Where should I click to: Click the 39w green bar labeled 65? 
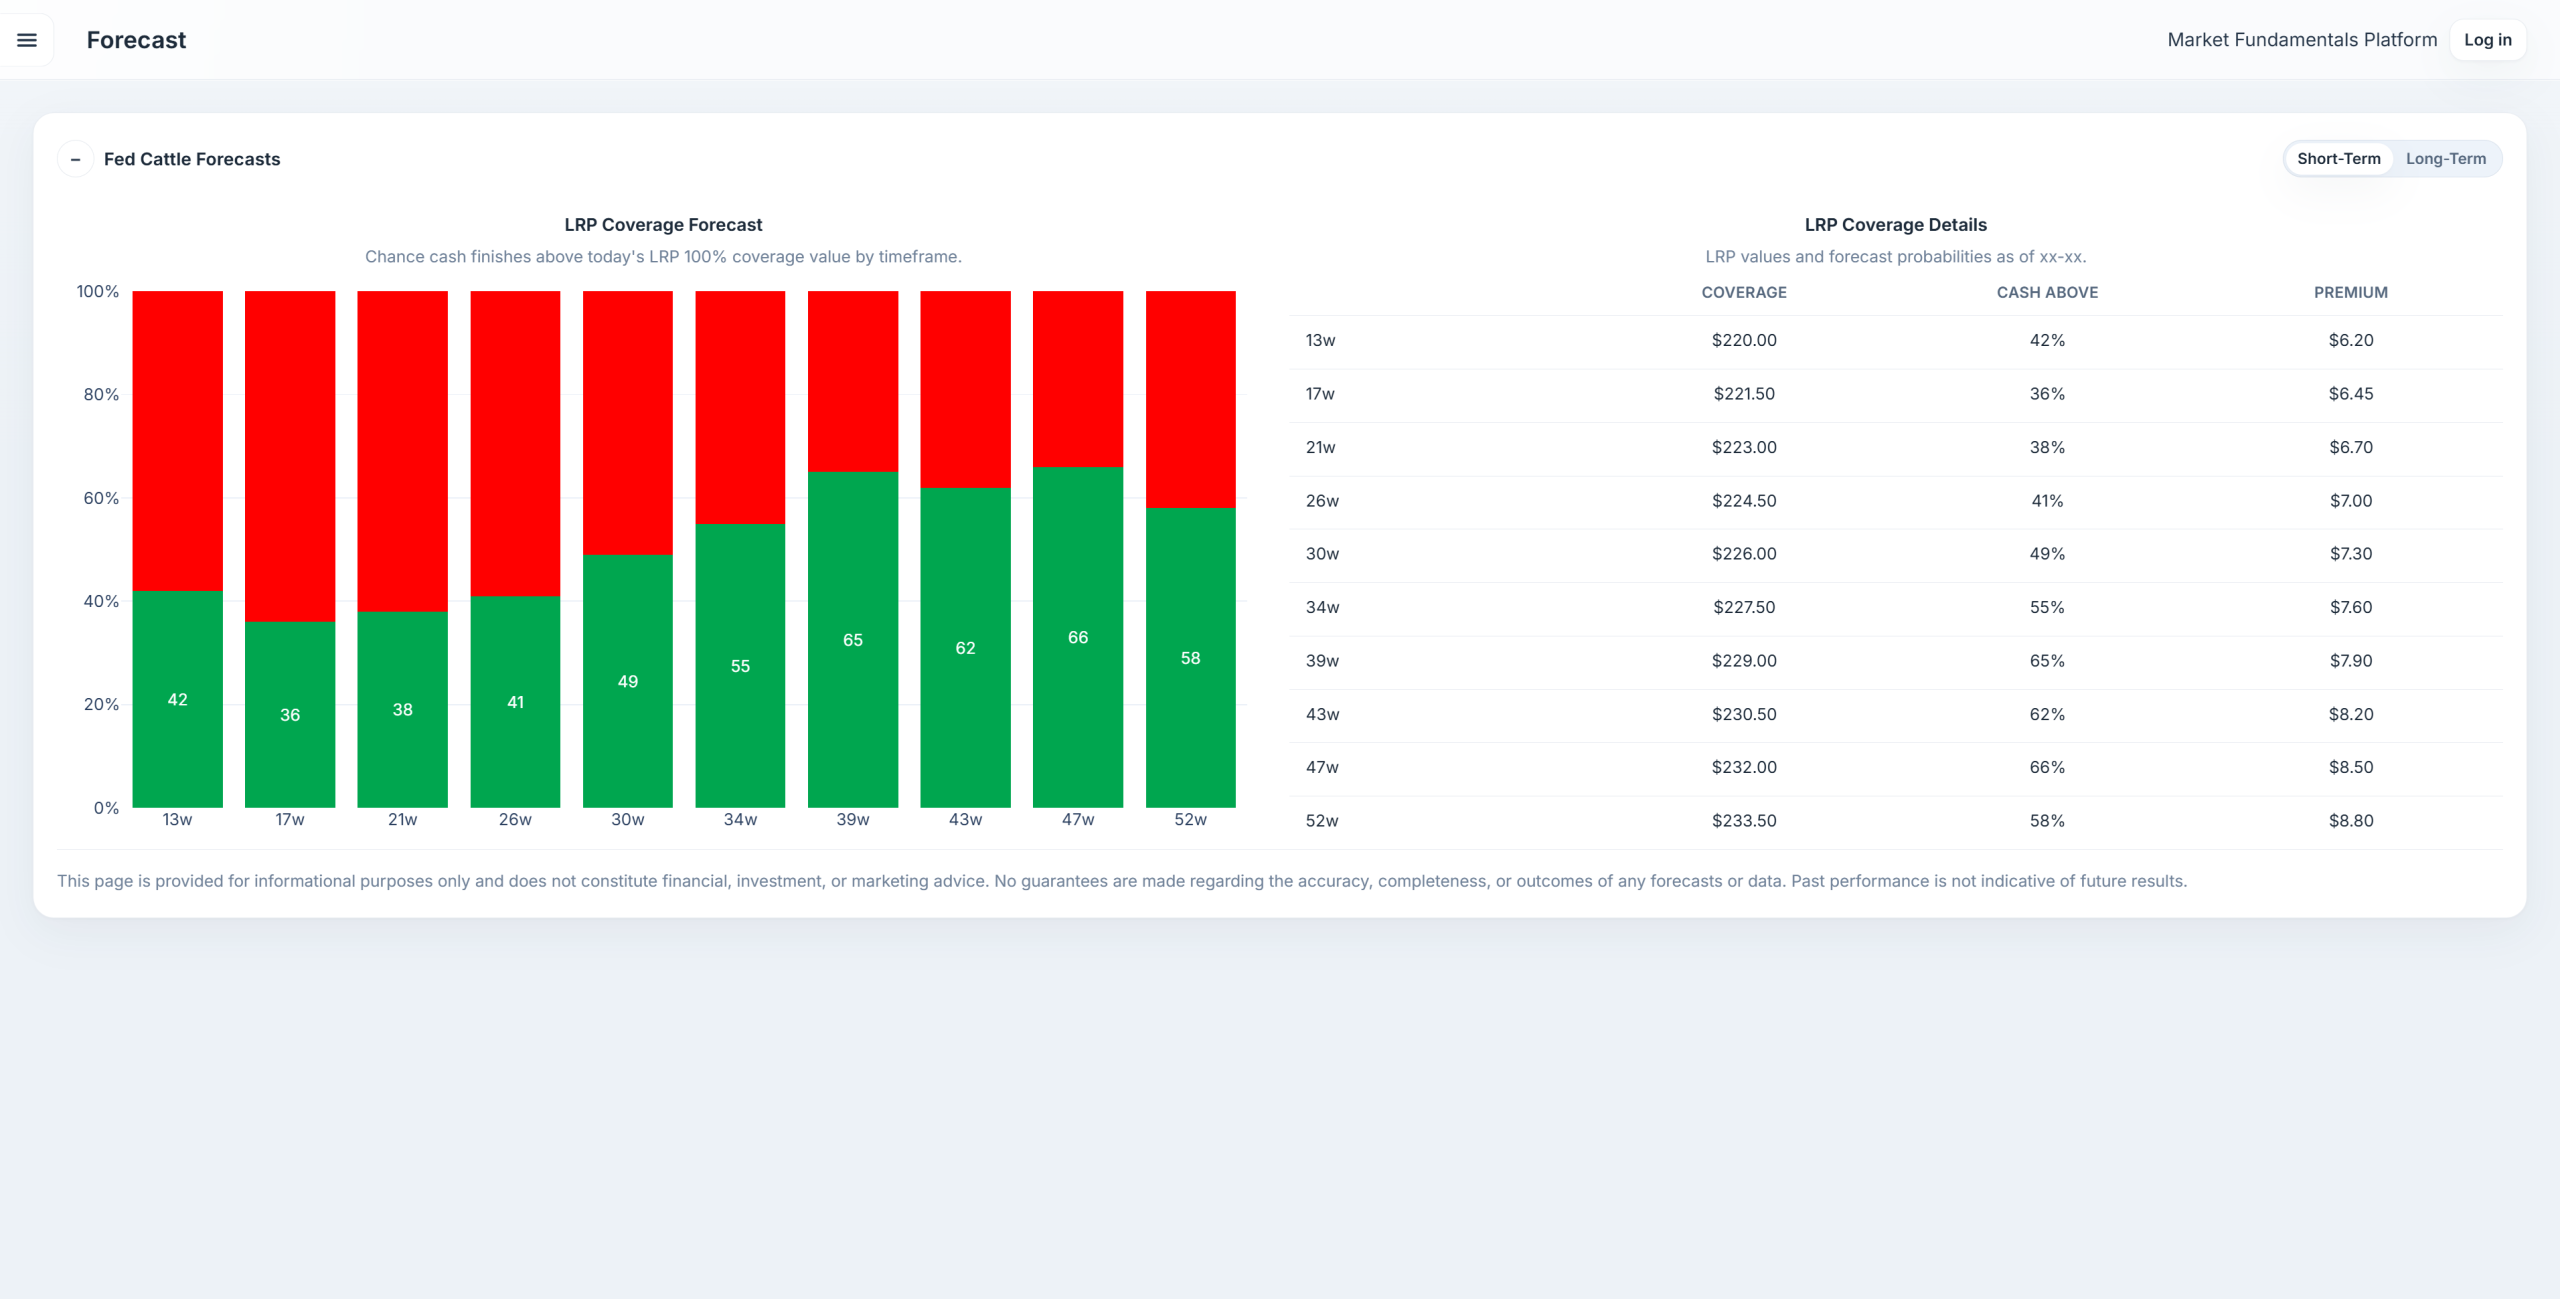[853, 639]
